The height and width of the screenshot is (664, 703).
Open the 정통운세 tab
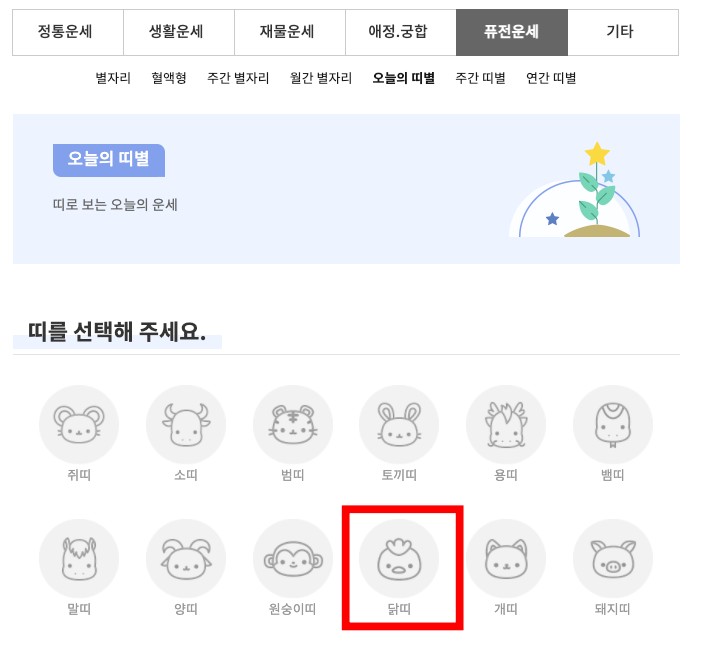point(68,32)
